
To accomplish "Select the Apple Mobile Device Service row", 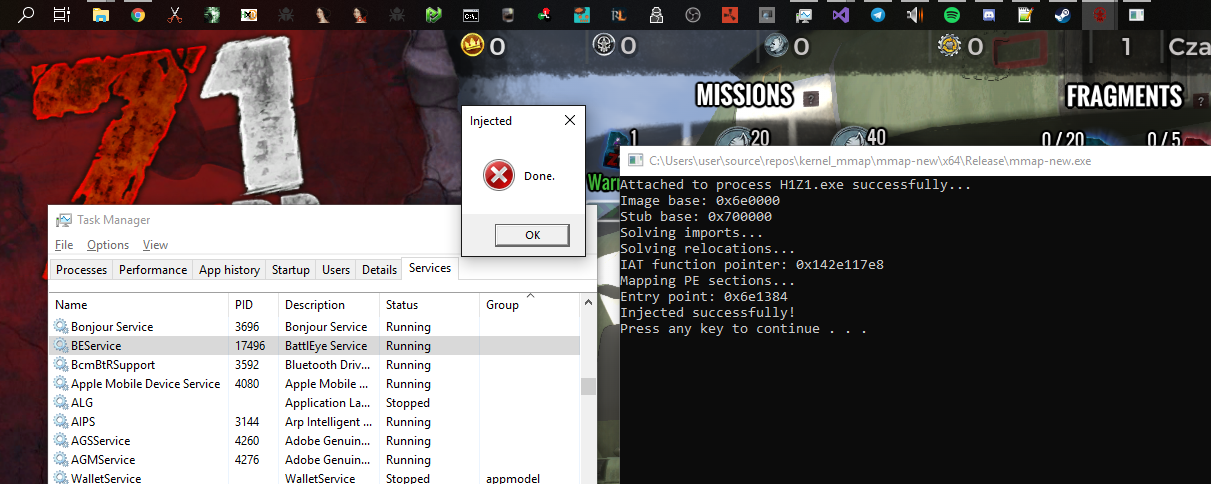I will [x=315, y=384].
